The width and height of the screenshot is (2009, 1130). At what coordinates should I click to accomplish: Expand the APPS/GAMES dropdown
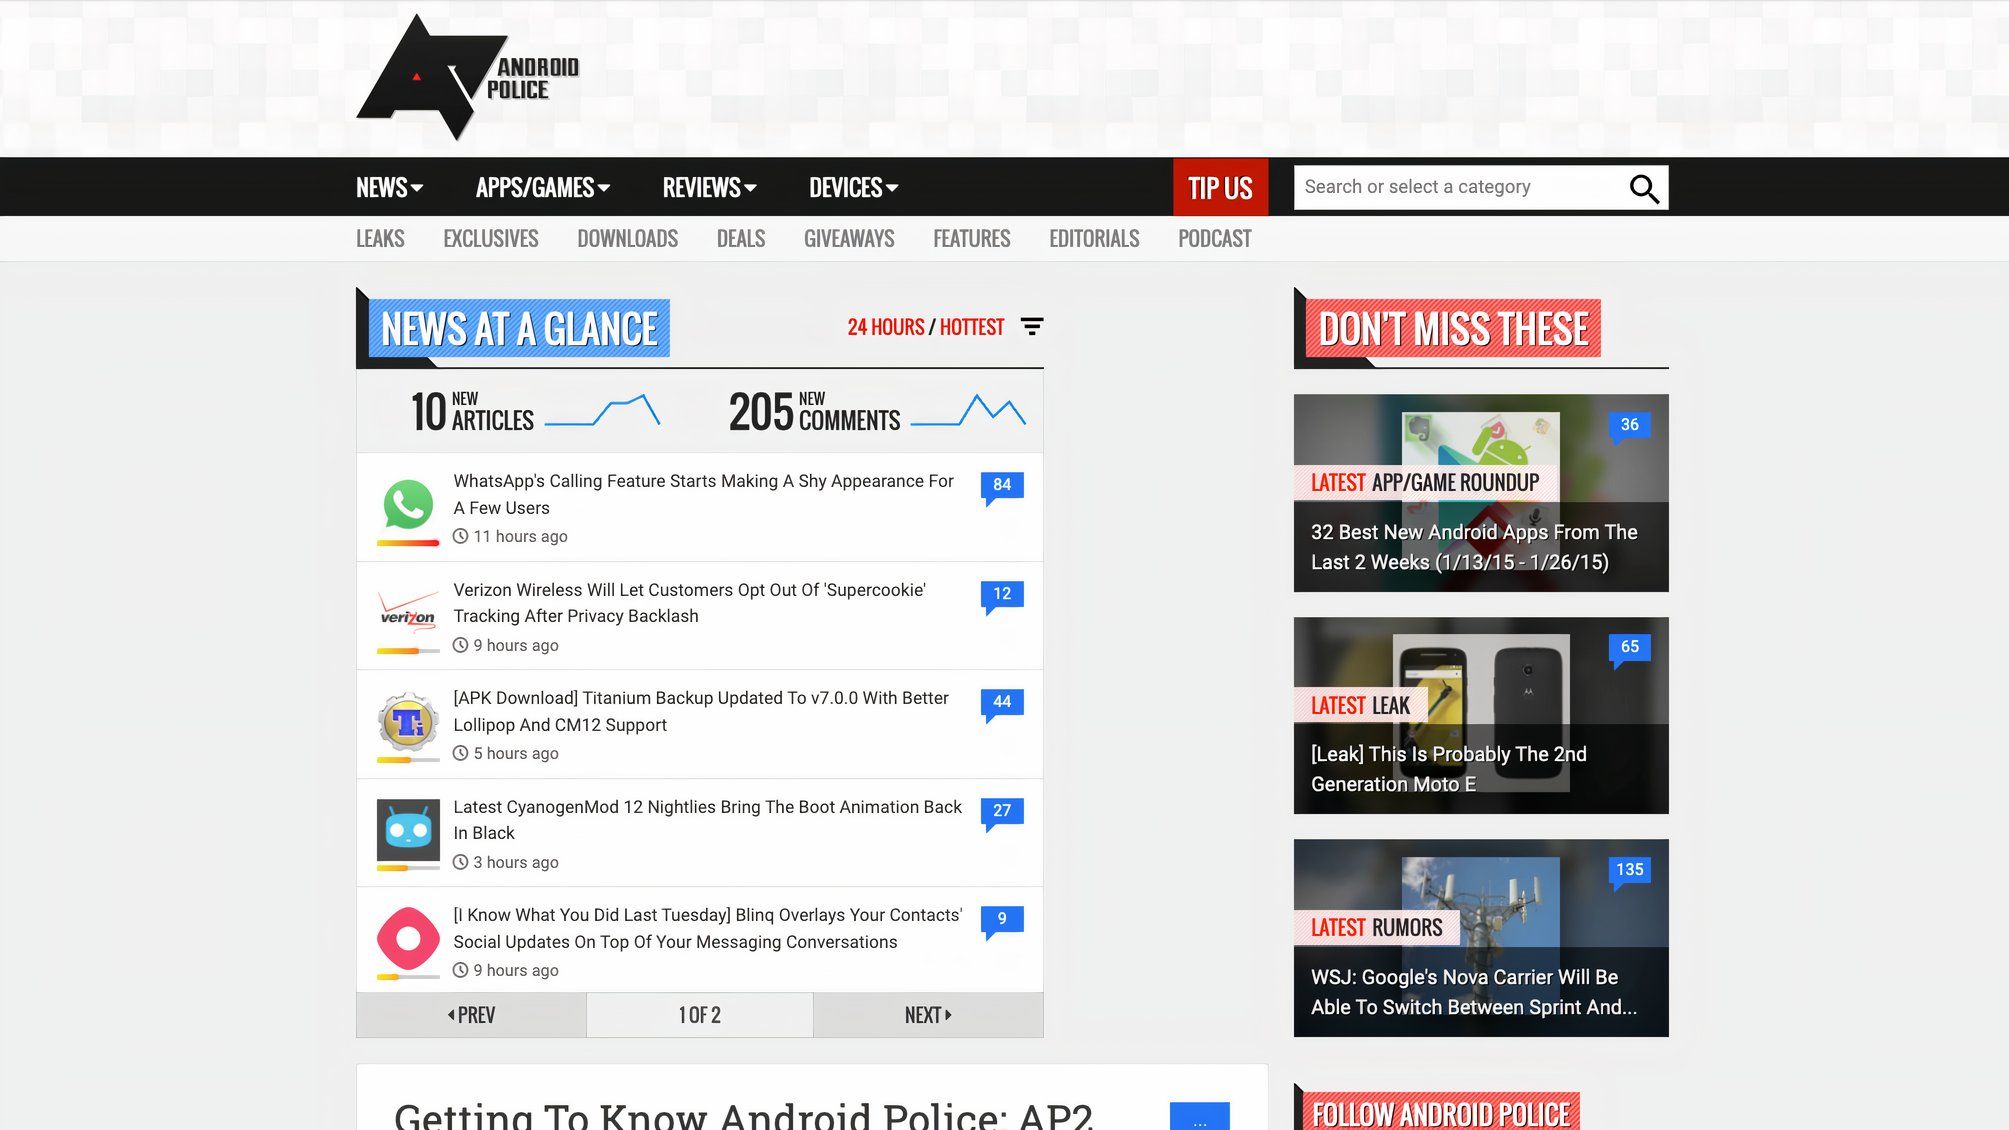[x=543, y=187]
